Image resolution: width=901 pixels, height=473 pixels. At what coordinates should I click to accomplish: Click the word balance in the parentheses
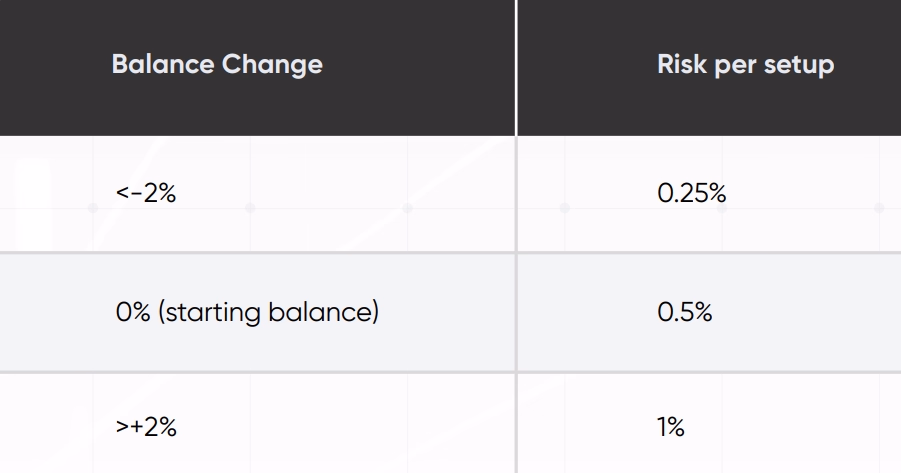tap(322, 312)
